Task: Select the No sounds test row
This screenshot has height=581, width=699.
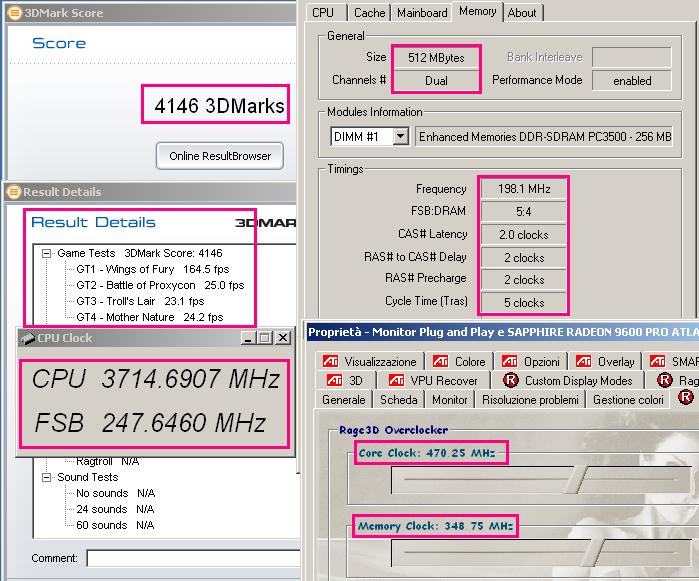Action: pos(115,493)
